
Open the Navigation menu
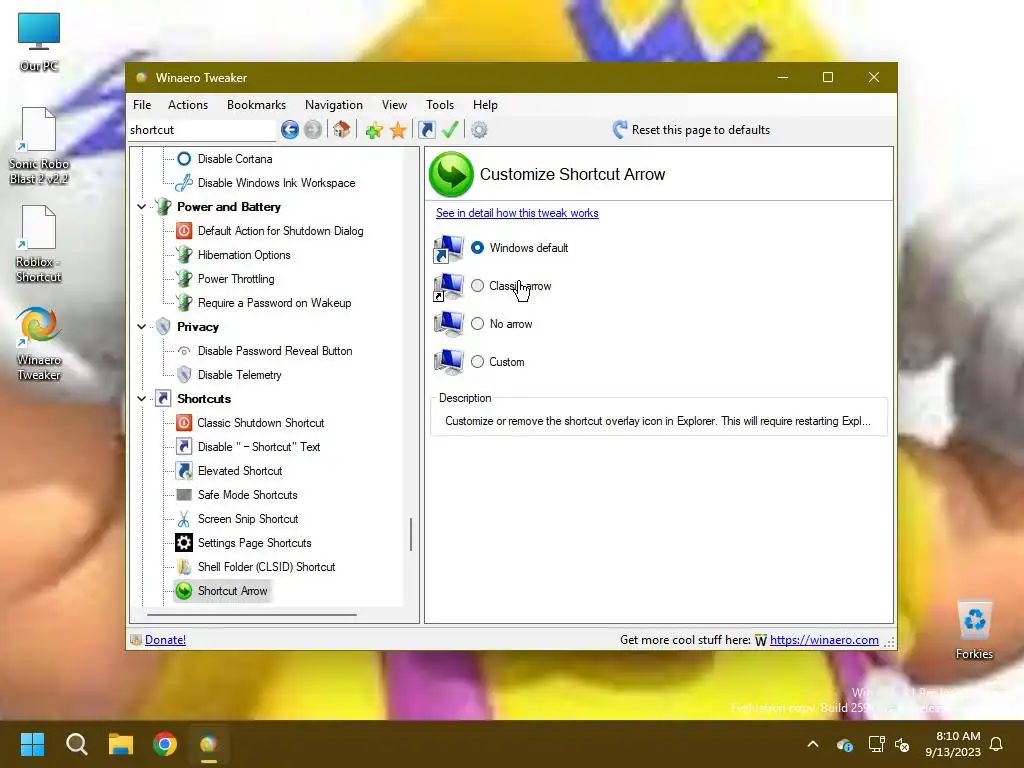tap(334, 104)
